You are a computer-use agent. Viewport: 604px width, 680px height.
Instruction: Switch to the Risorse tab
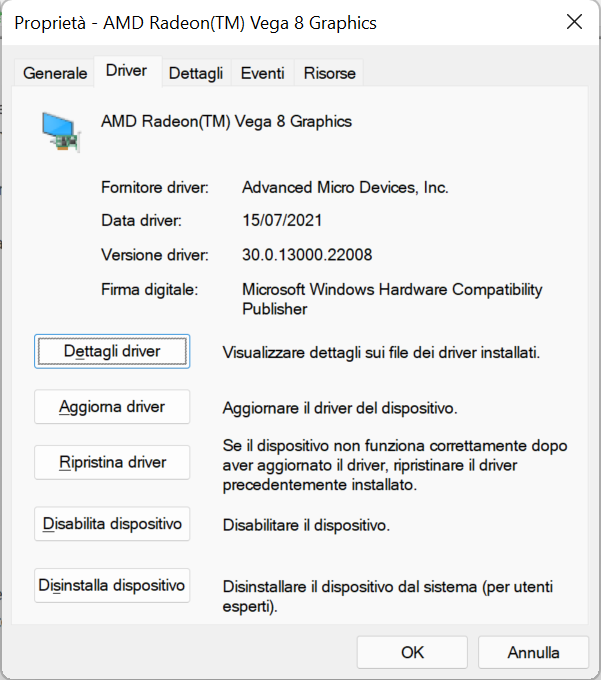[x=330, y=73]
